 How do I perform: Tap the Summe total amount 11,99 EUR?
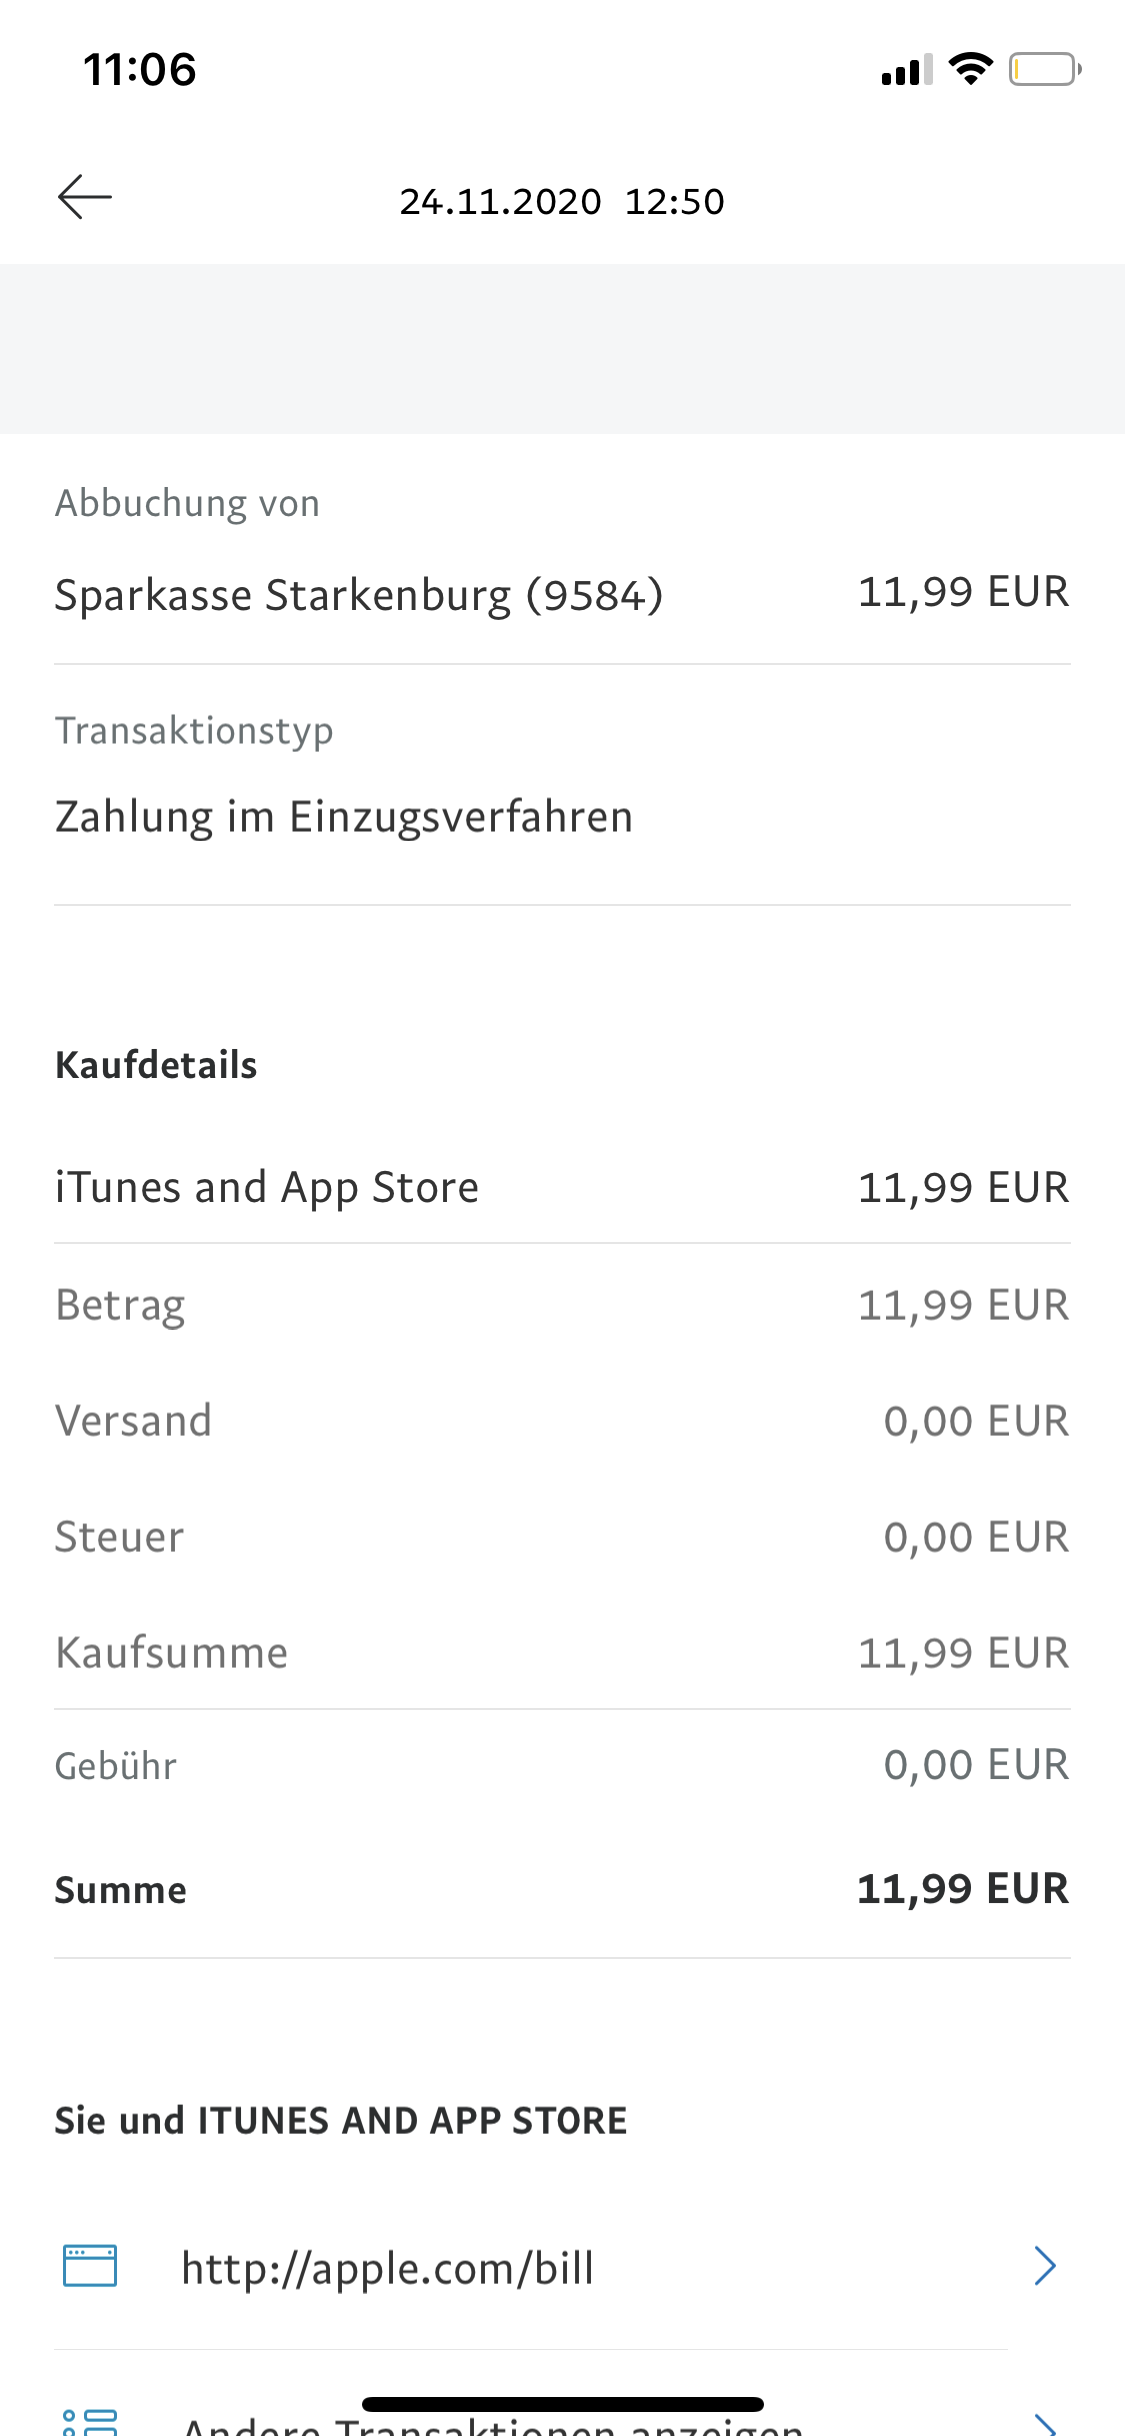click(x=963, y=1889)
